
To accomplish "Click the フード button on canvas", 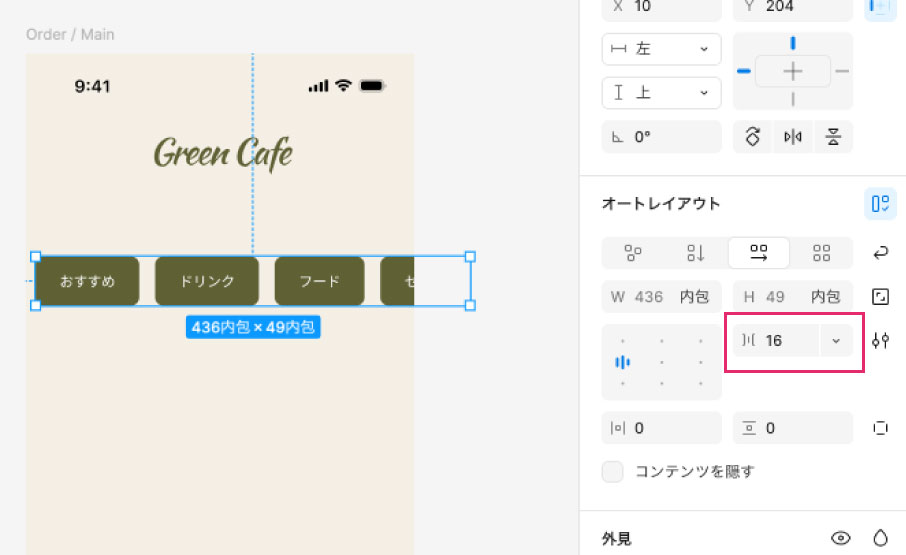I will pos(320,281).
